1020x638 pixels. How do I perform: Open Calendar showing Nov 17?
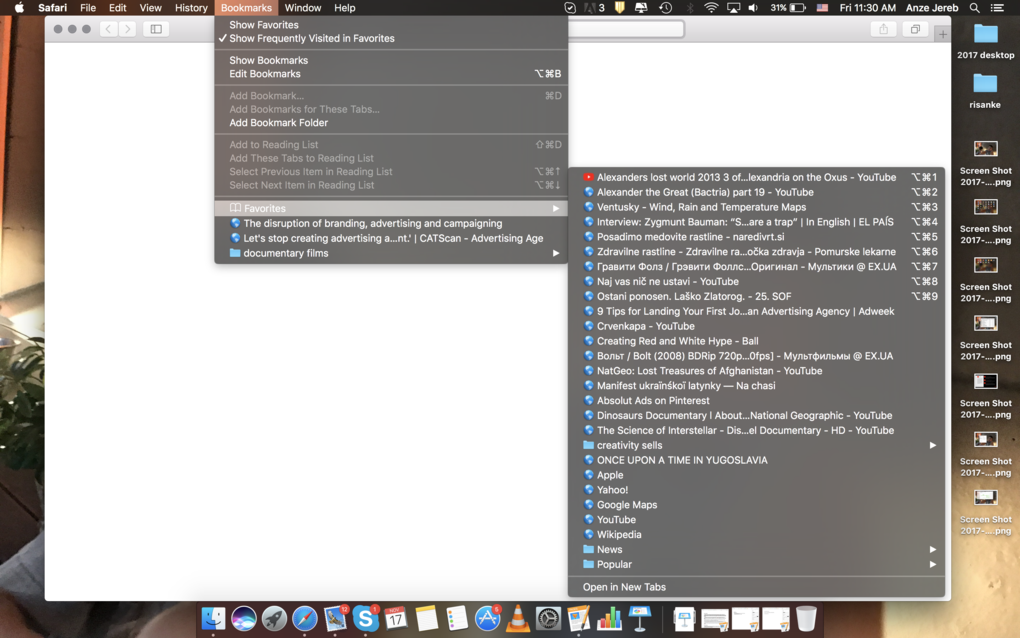(396, 618)
